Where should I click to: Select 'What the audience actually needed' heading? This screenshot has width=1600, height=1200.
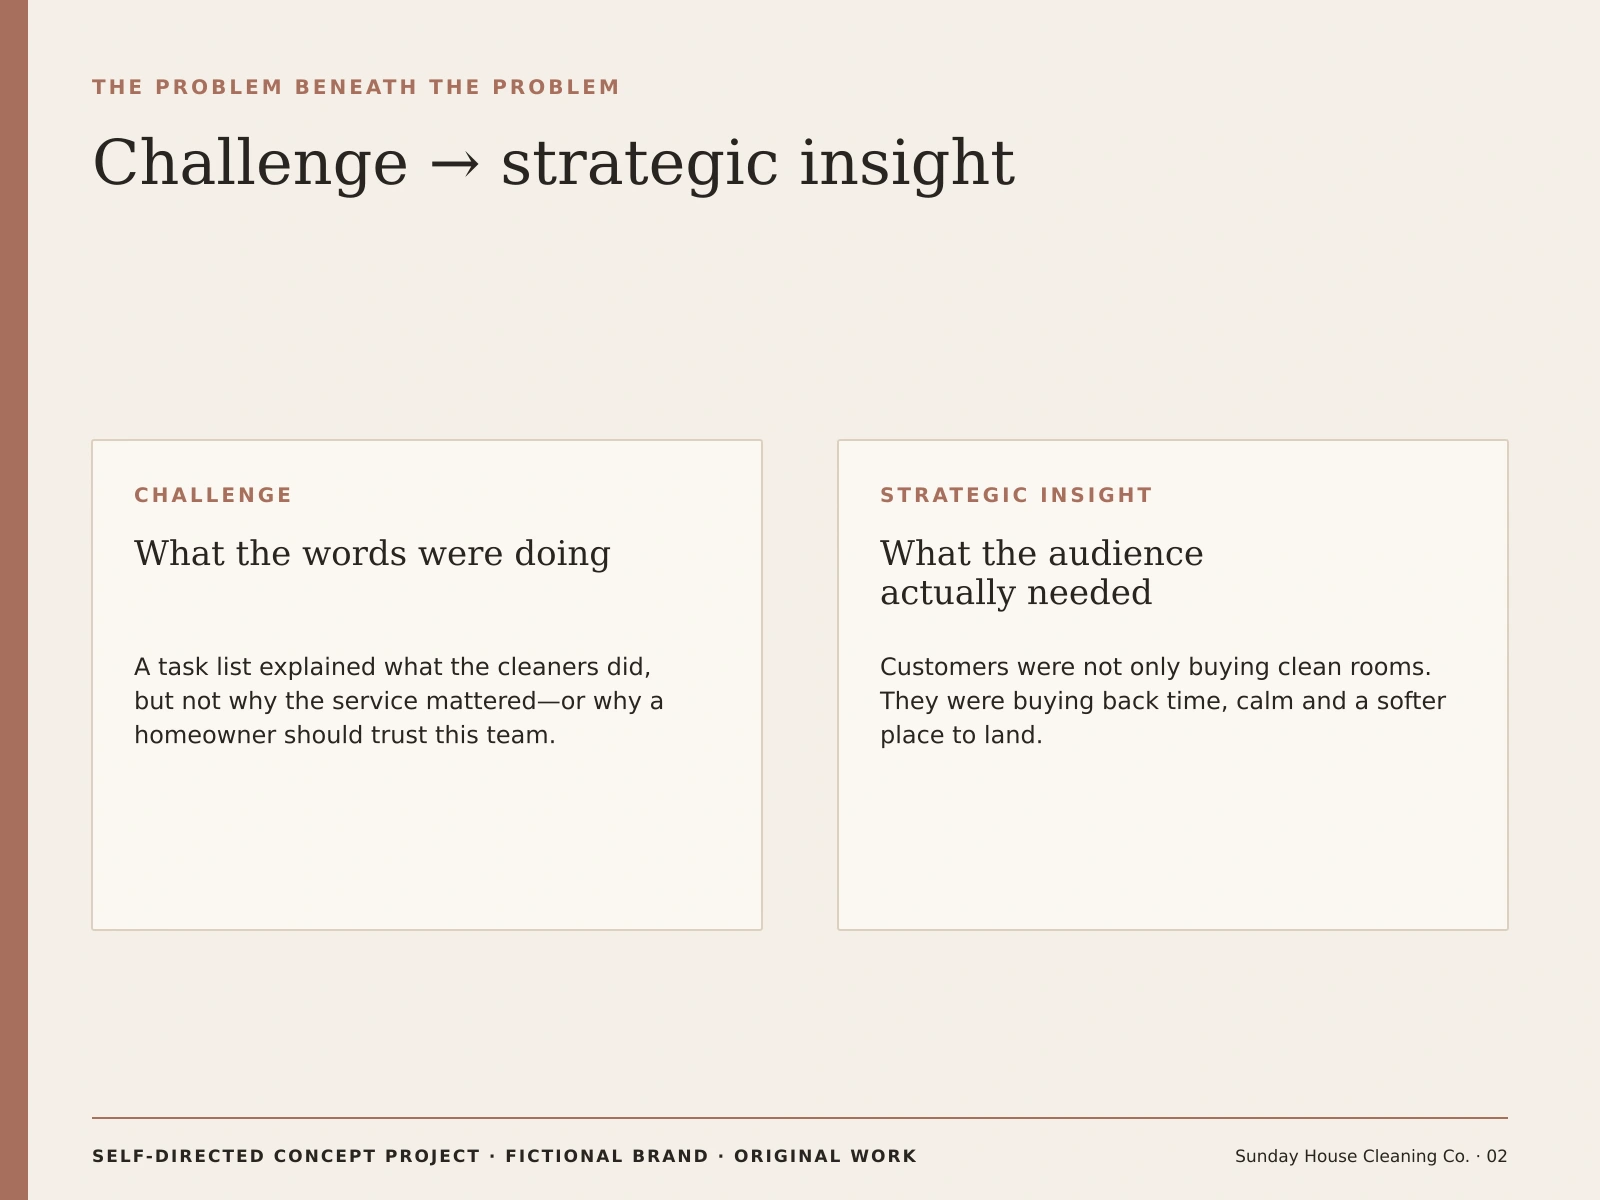tap(1042, 573)
